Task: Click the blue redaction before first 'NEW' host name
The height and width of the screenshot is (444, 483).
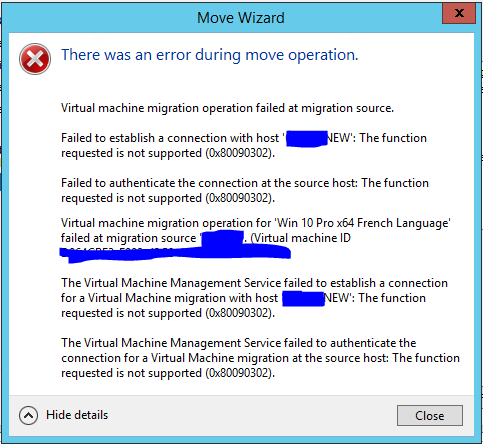Action: pos(307,139)
